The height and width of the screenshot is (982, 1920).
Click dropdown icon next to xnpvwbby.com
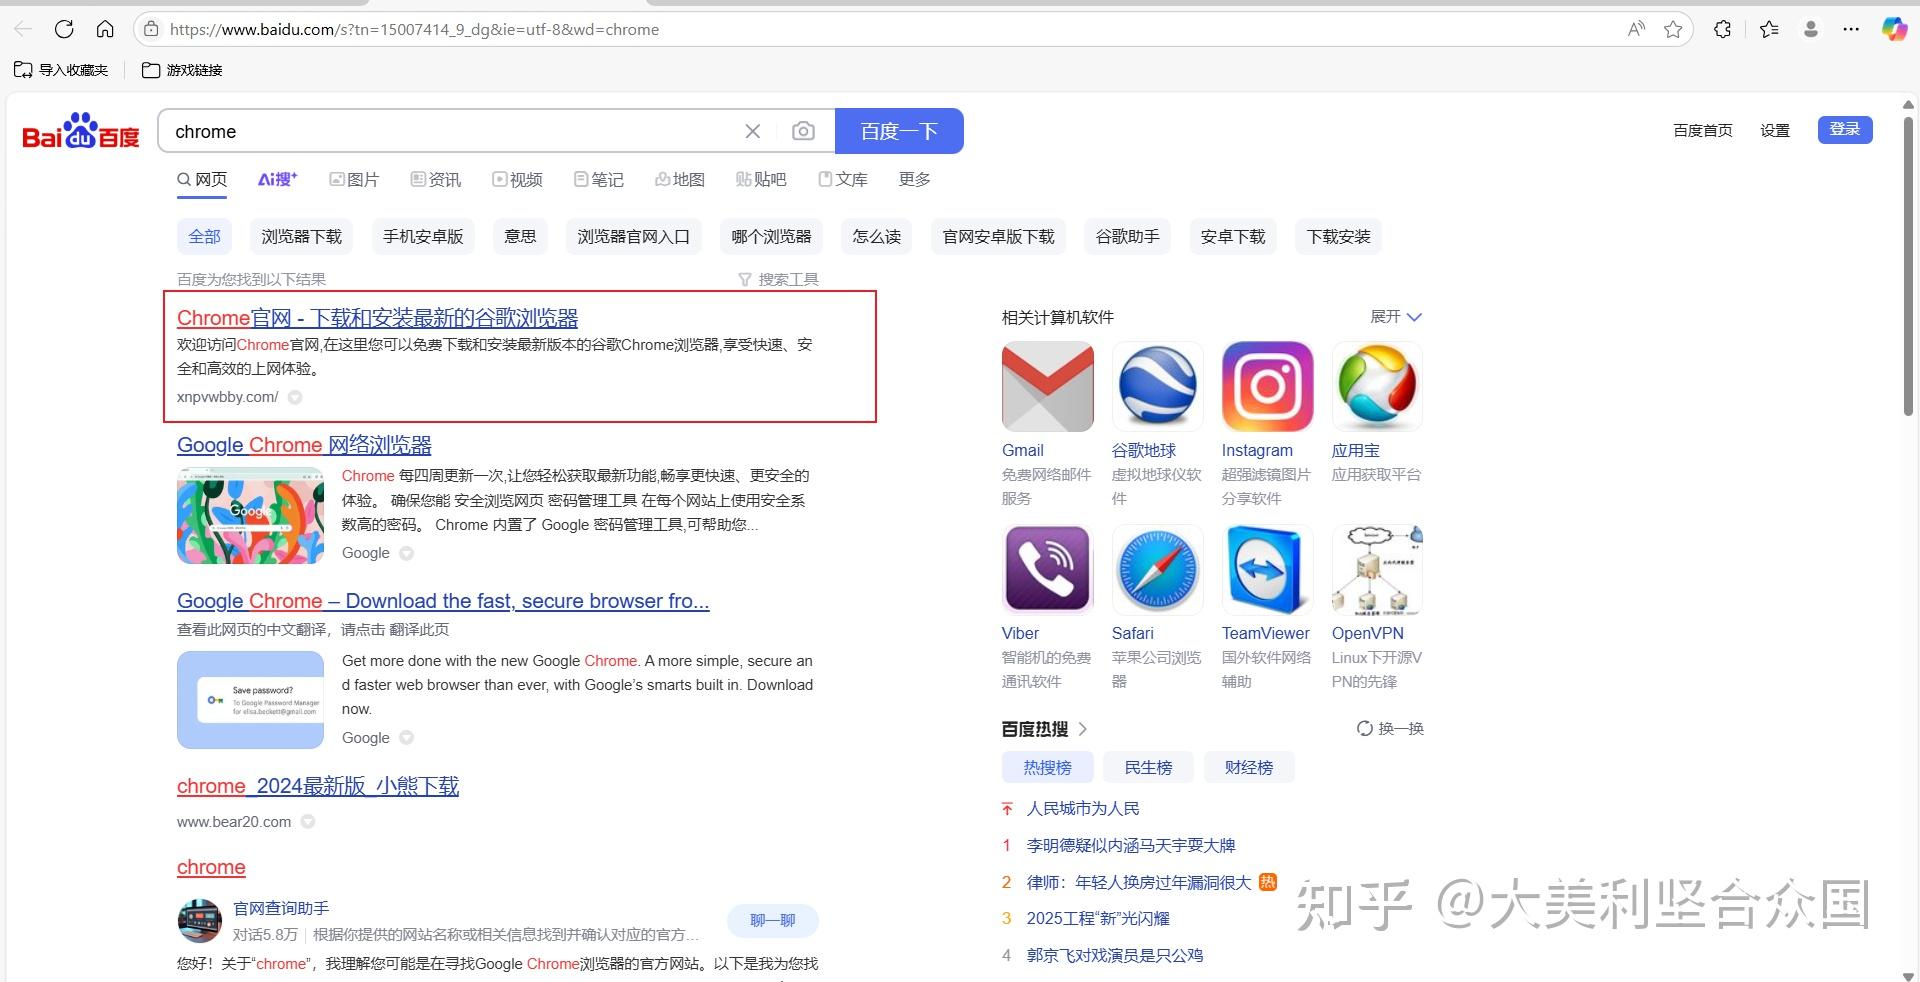point(295,397)
